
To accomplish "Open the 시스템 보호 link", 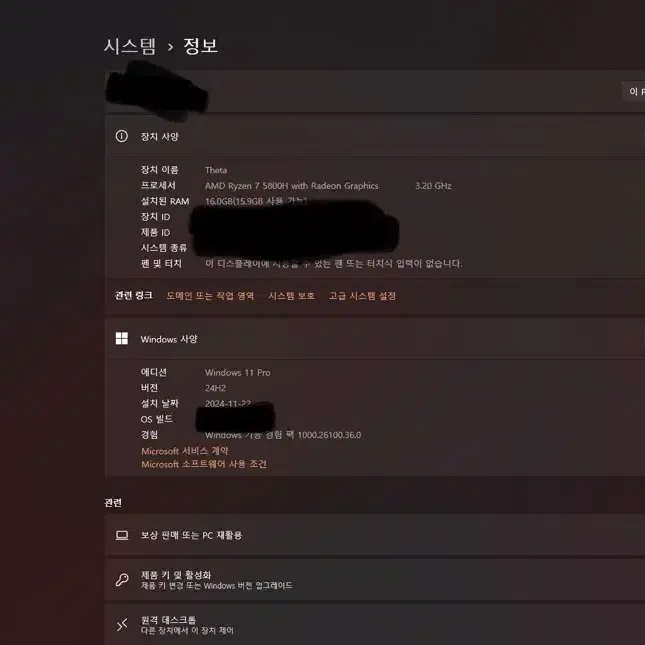I will click(291, 296).
